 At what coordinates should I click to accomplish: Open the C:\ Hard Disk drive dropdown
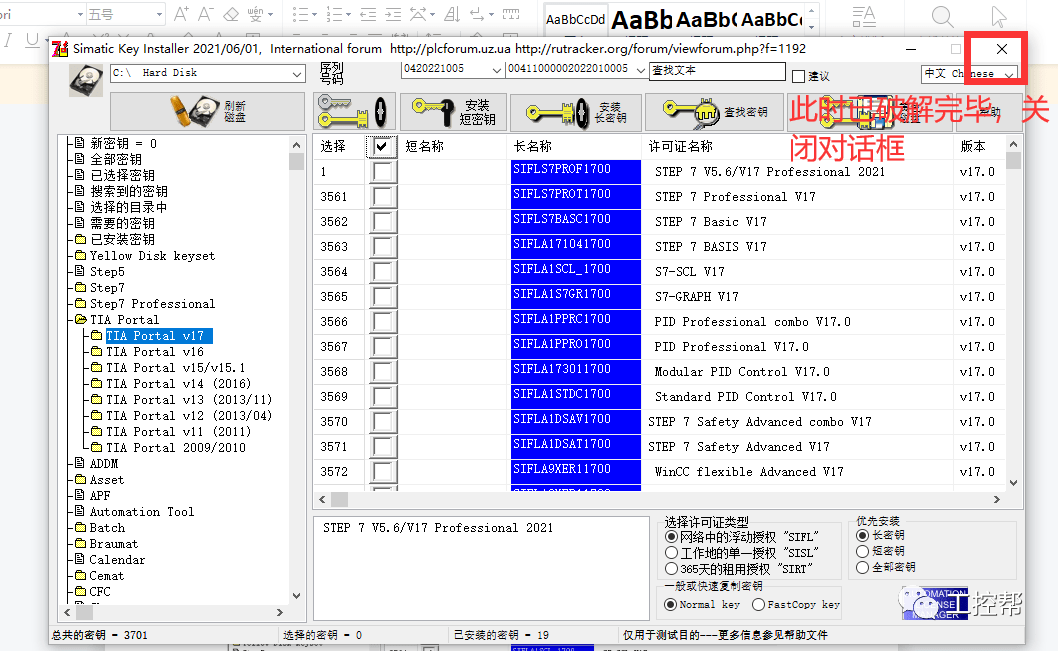(x=297, y=74)
